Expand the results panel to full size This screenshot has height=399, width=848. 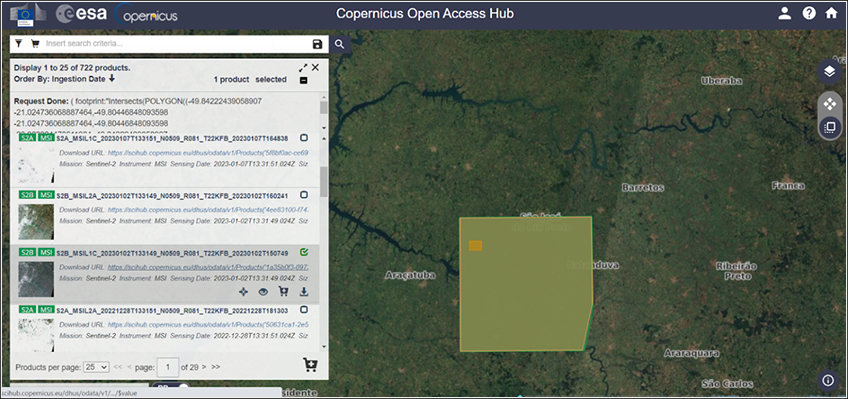point(303,68)
